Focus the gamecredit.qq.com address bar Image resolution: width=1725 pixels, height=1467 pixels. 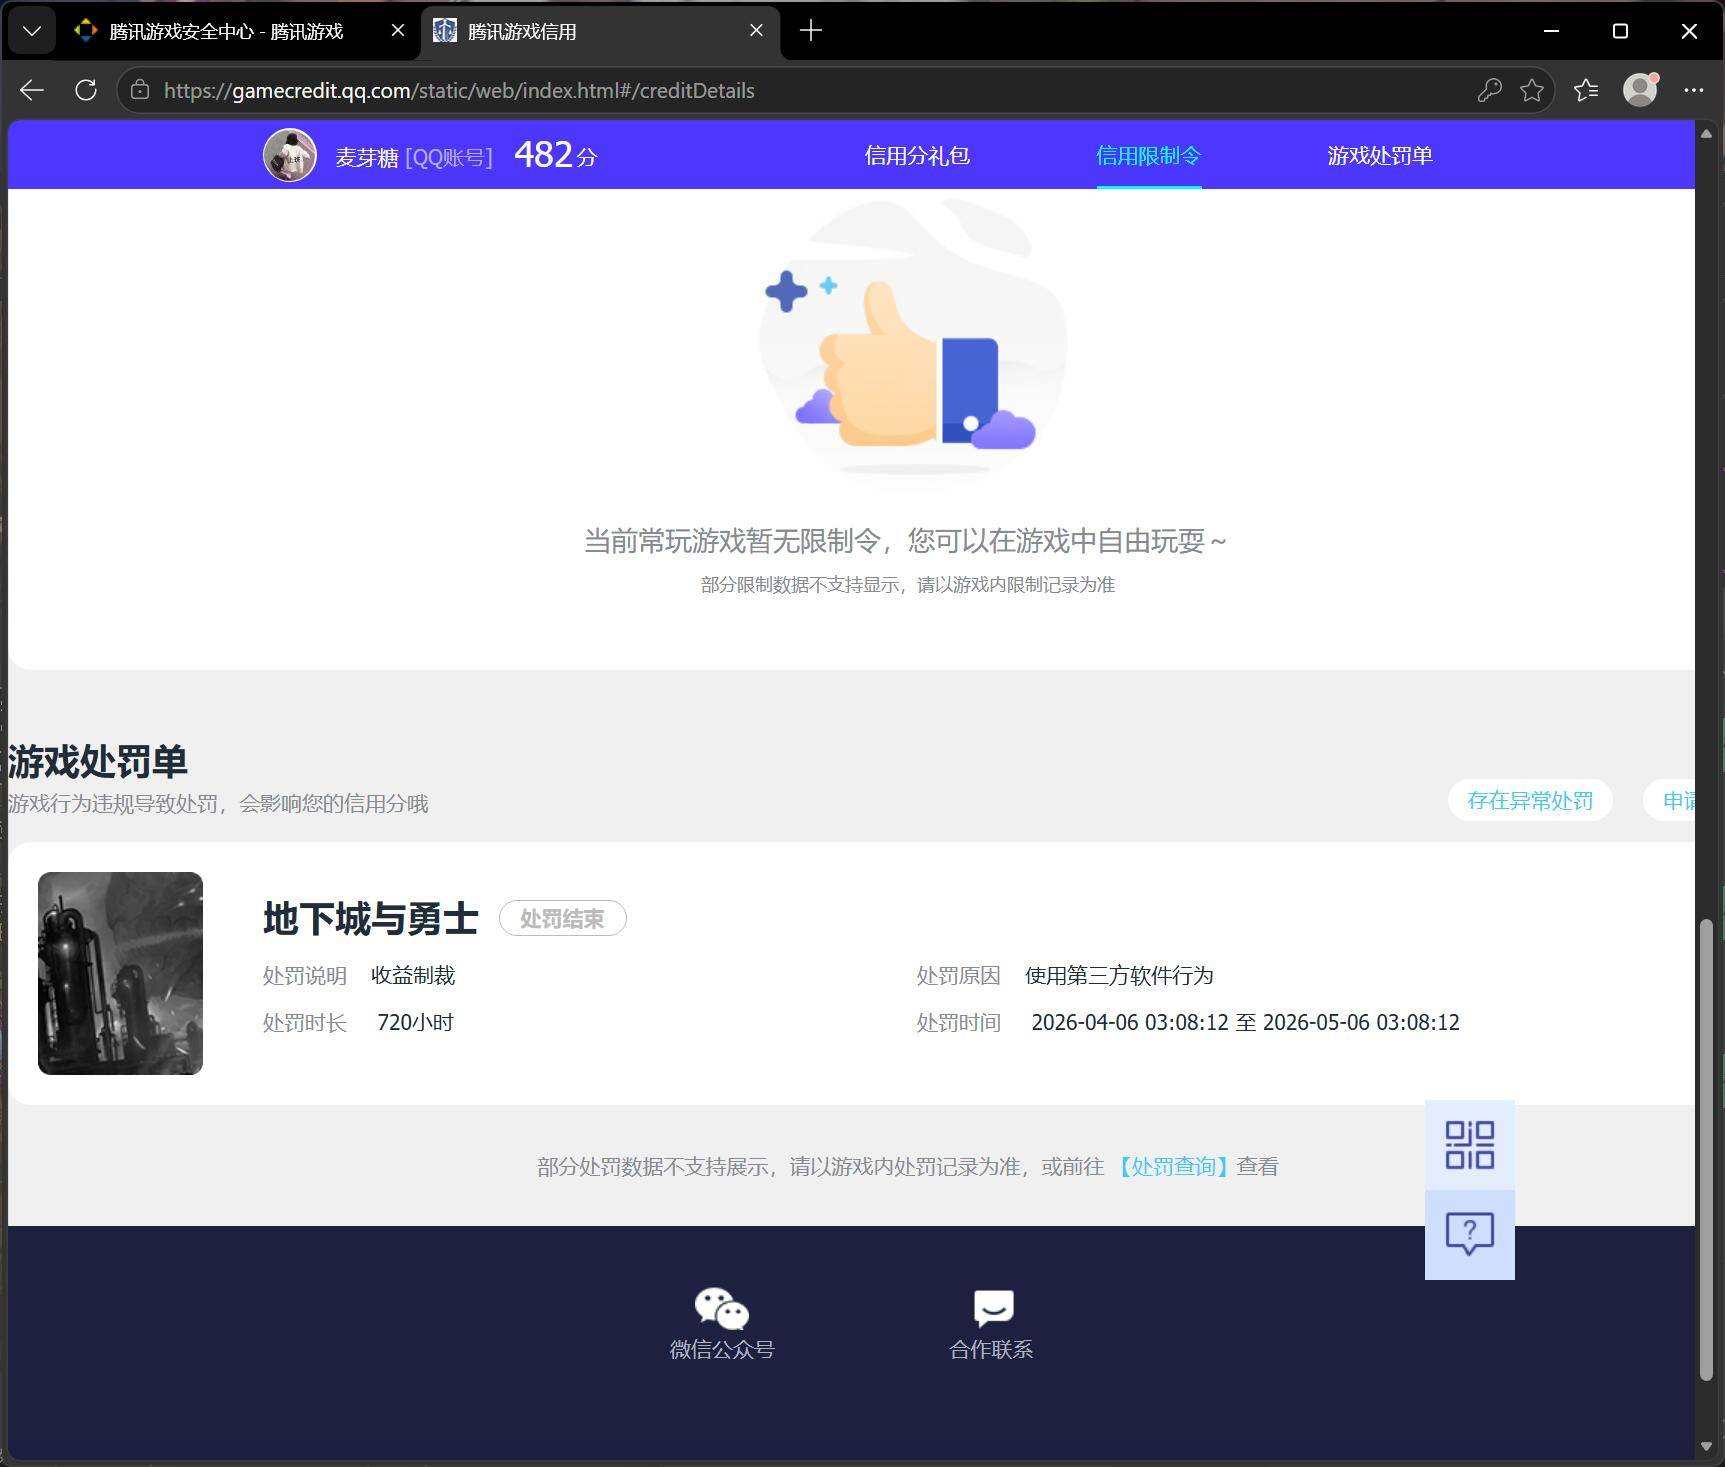point(800,90)
